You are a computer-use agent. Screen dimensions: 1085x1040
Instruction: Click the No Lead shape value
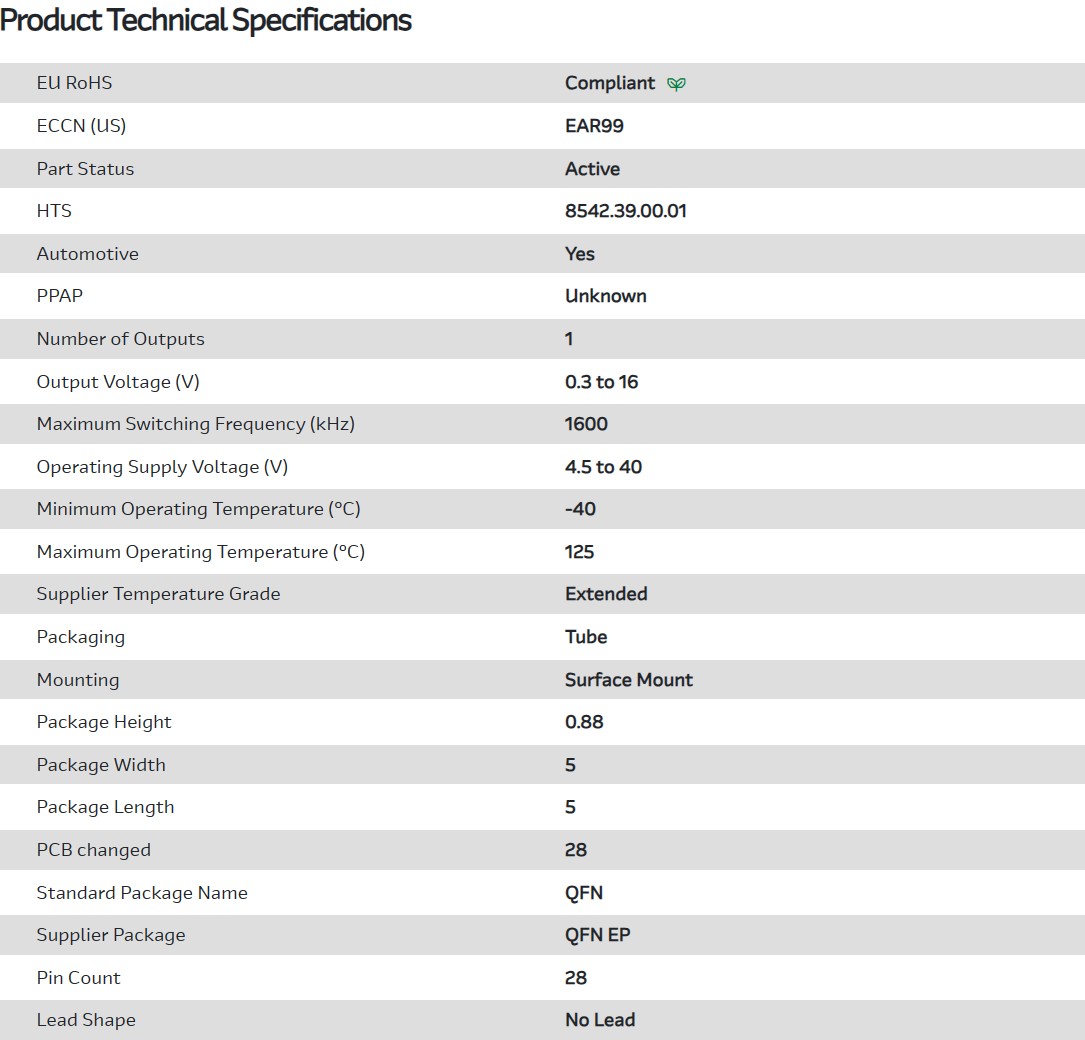point(600,1020)
